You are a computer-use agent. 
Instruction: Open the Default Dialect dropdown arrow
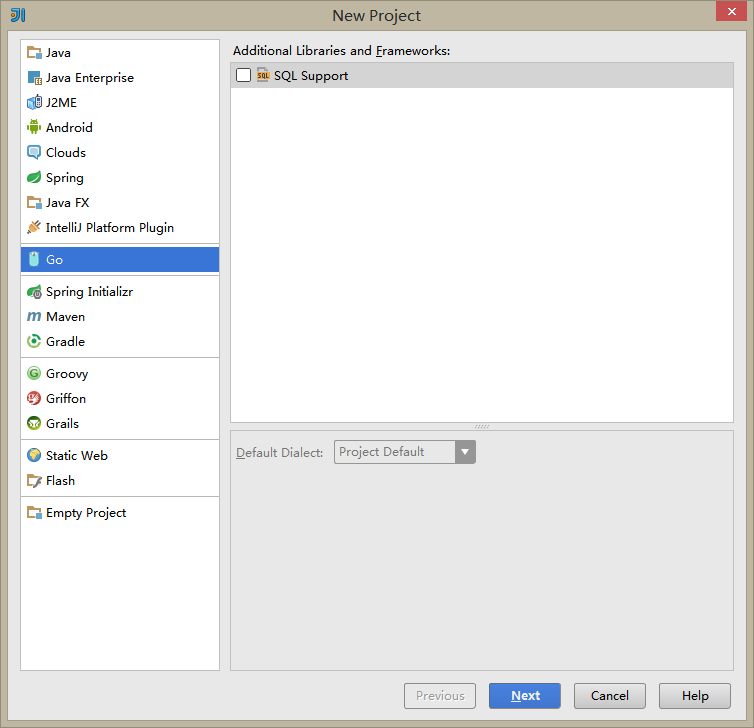(x=465, y=452)
